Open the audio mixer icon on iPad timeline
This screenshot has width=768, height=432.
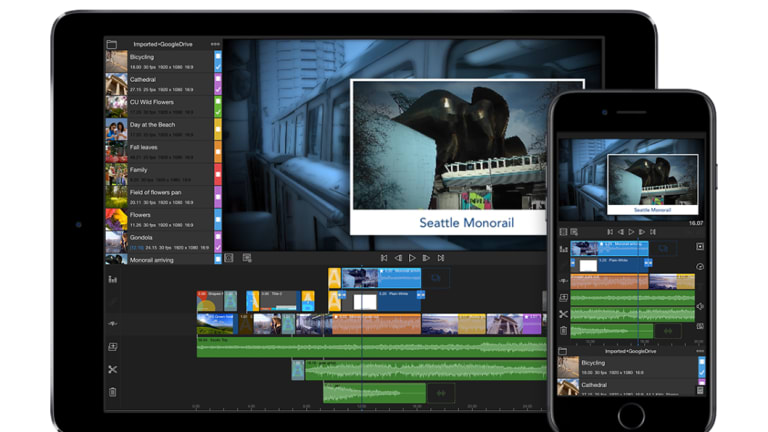tap(113, 280)
